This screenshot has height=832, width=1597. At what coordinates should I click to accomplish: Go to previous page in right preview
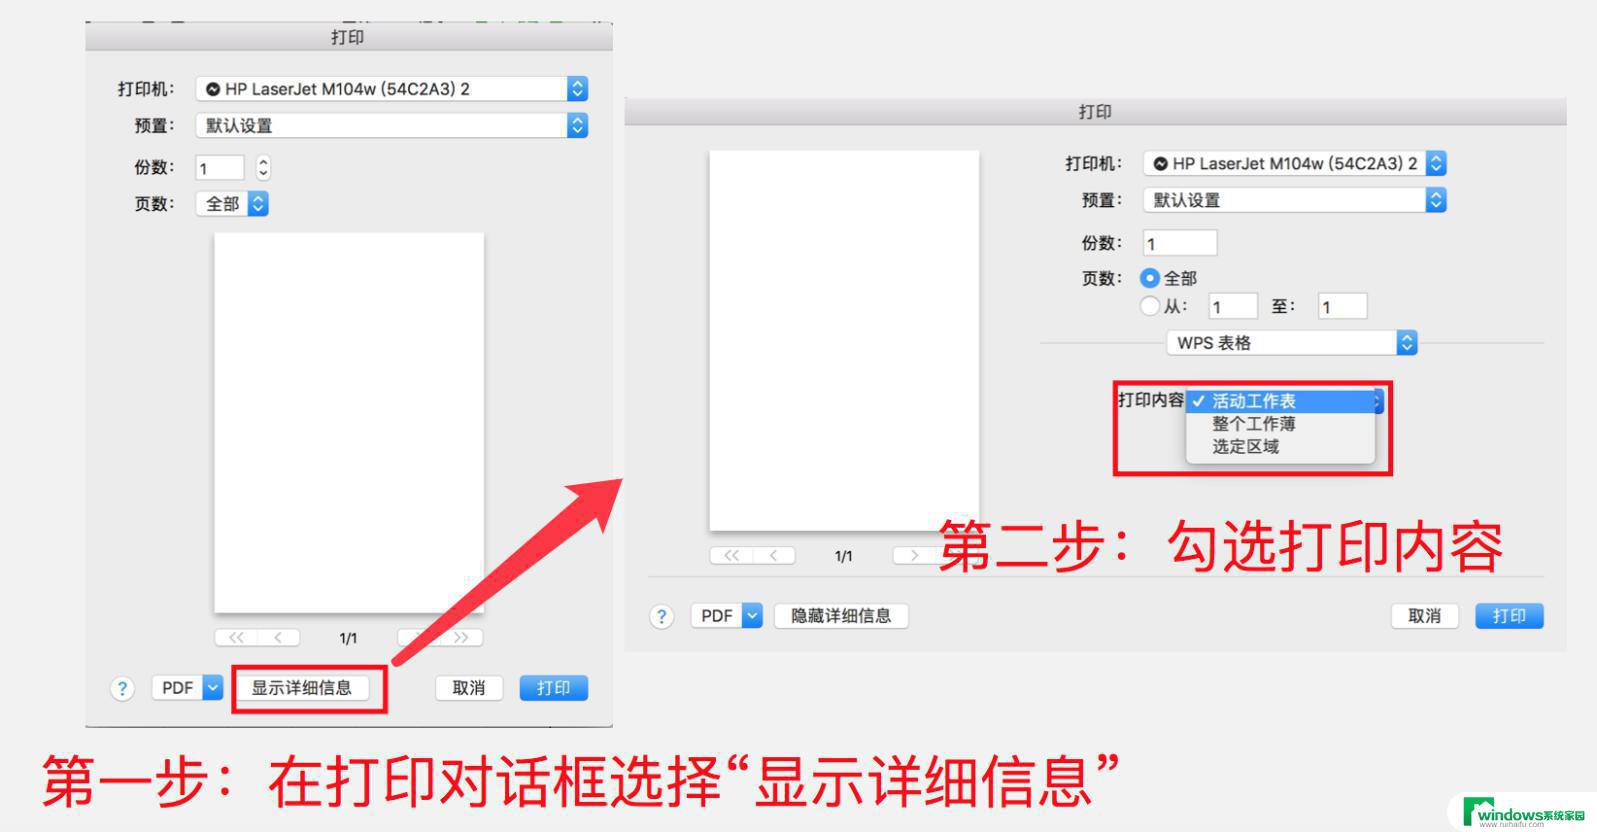[773, 555]
